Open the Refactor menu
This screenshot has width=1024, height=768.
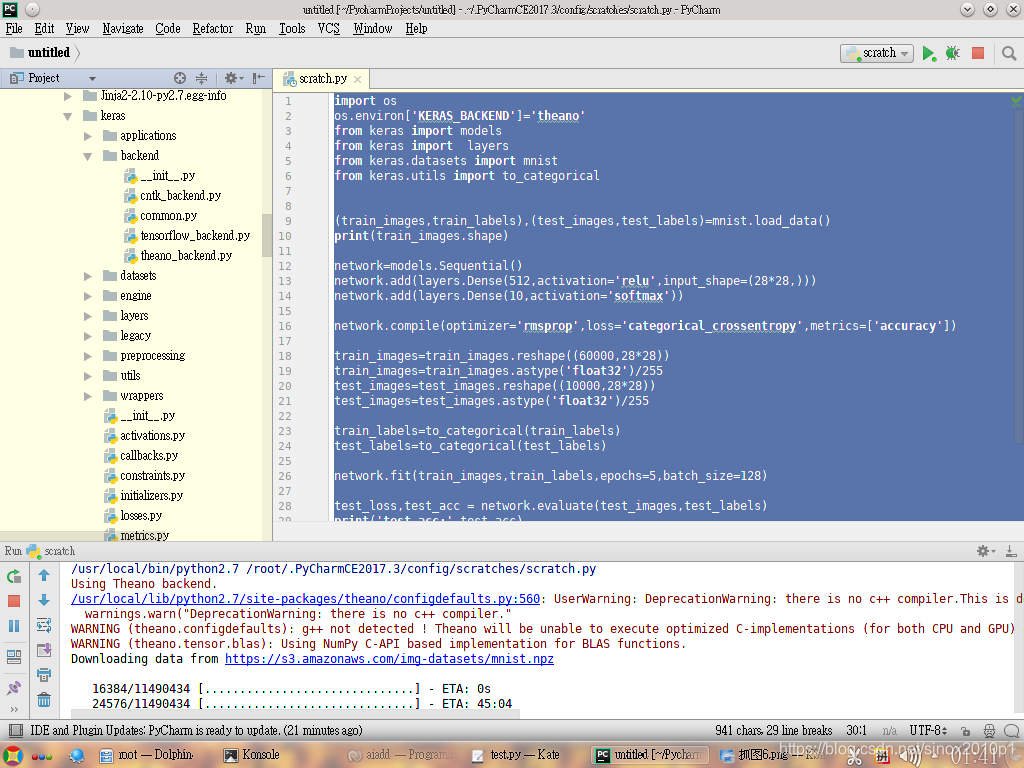pyautogui.click(x=212, y=29)
